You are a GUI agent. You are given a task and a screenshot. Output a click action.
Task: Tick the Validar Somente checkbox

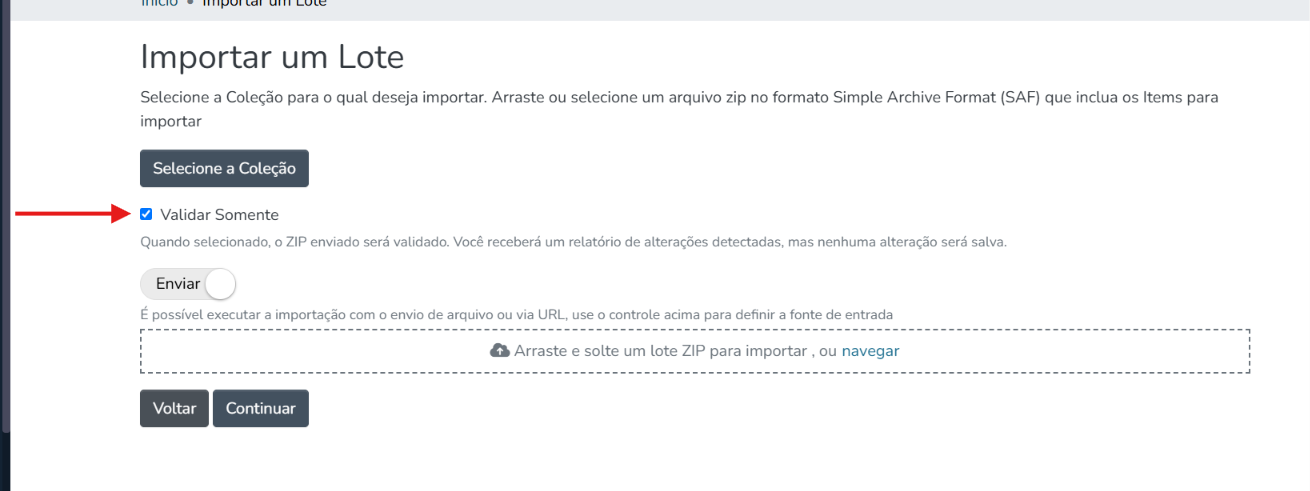pyautogui.click(x=146, y=214)
